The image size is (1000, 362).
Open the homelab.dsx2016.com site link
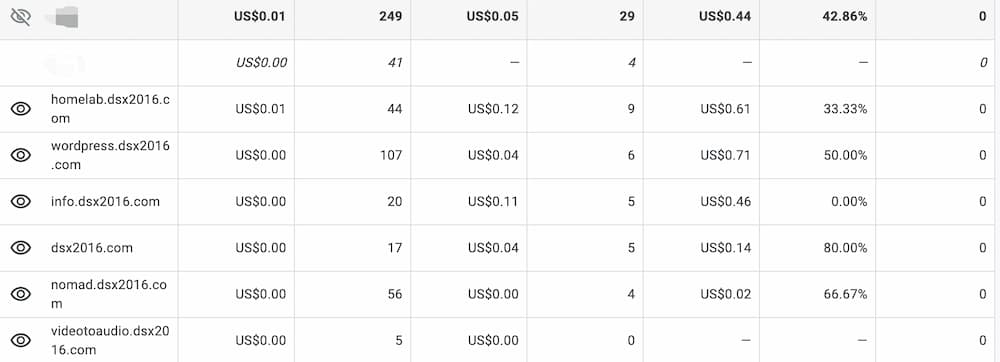(x=110, y=109)
